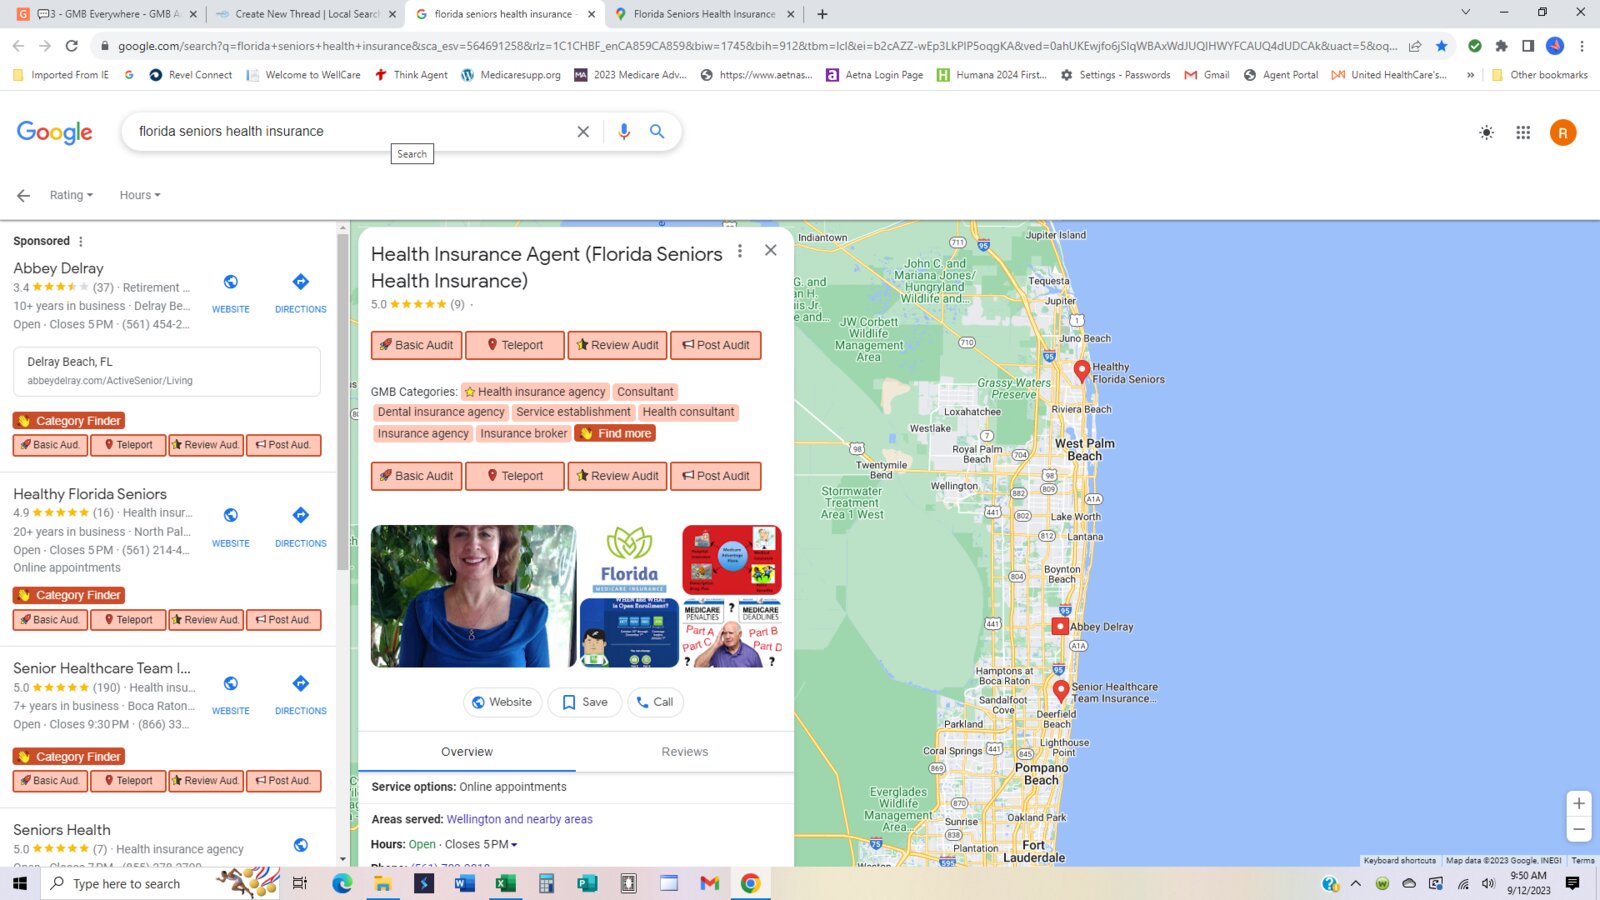The width and height of the screenshot is (1600, 900).
Task: Click the Senior Healthcare Team map pin
Action: (x=1061, y=691)
